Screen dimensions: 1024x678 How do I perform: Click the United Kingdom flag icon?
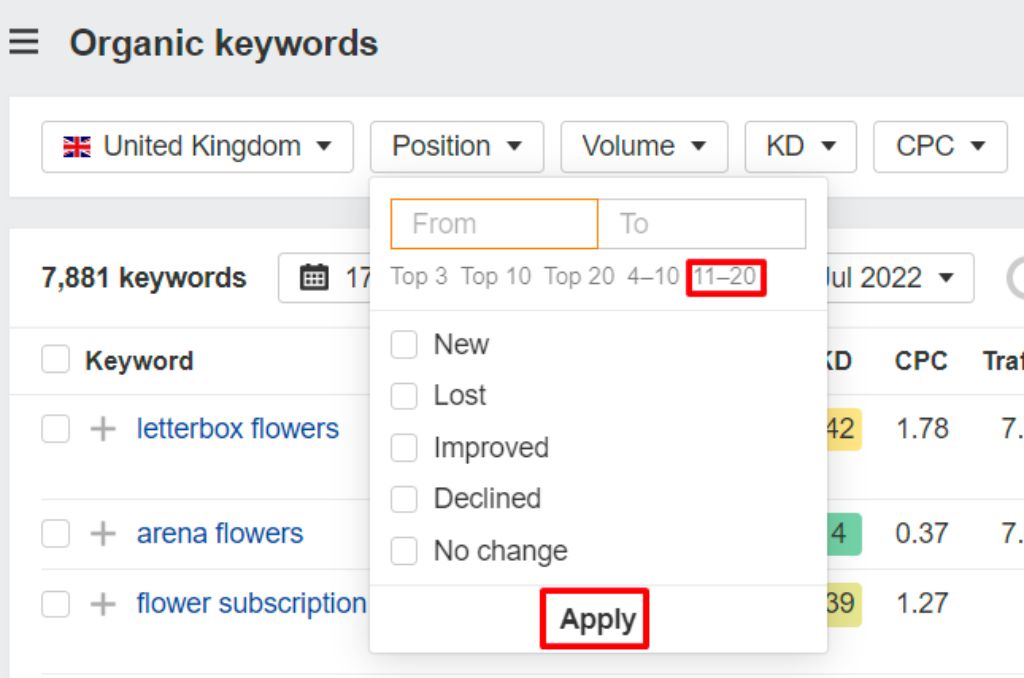77,147
